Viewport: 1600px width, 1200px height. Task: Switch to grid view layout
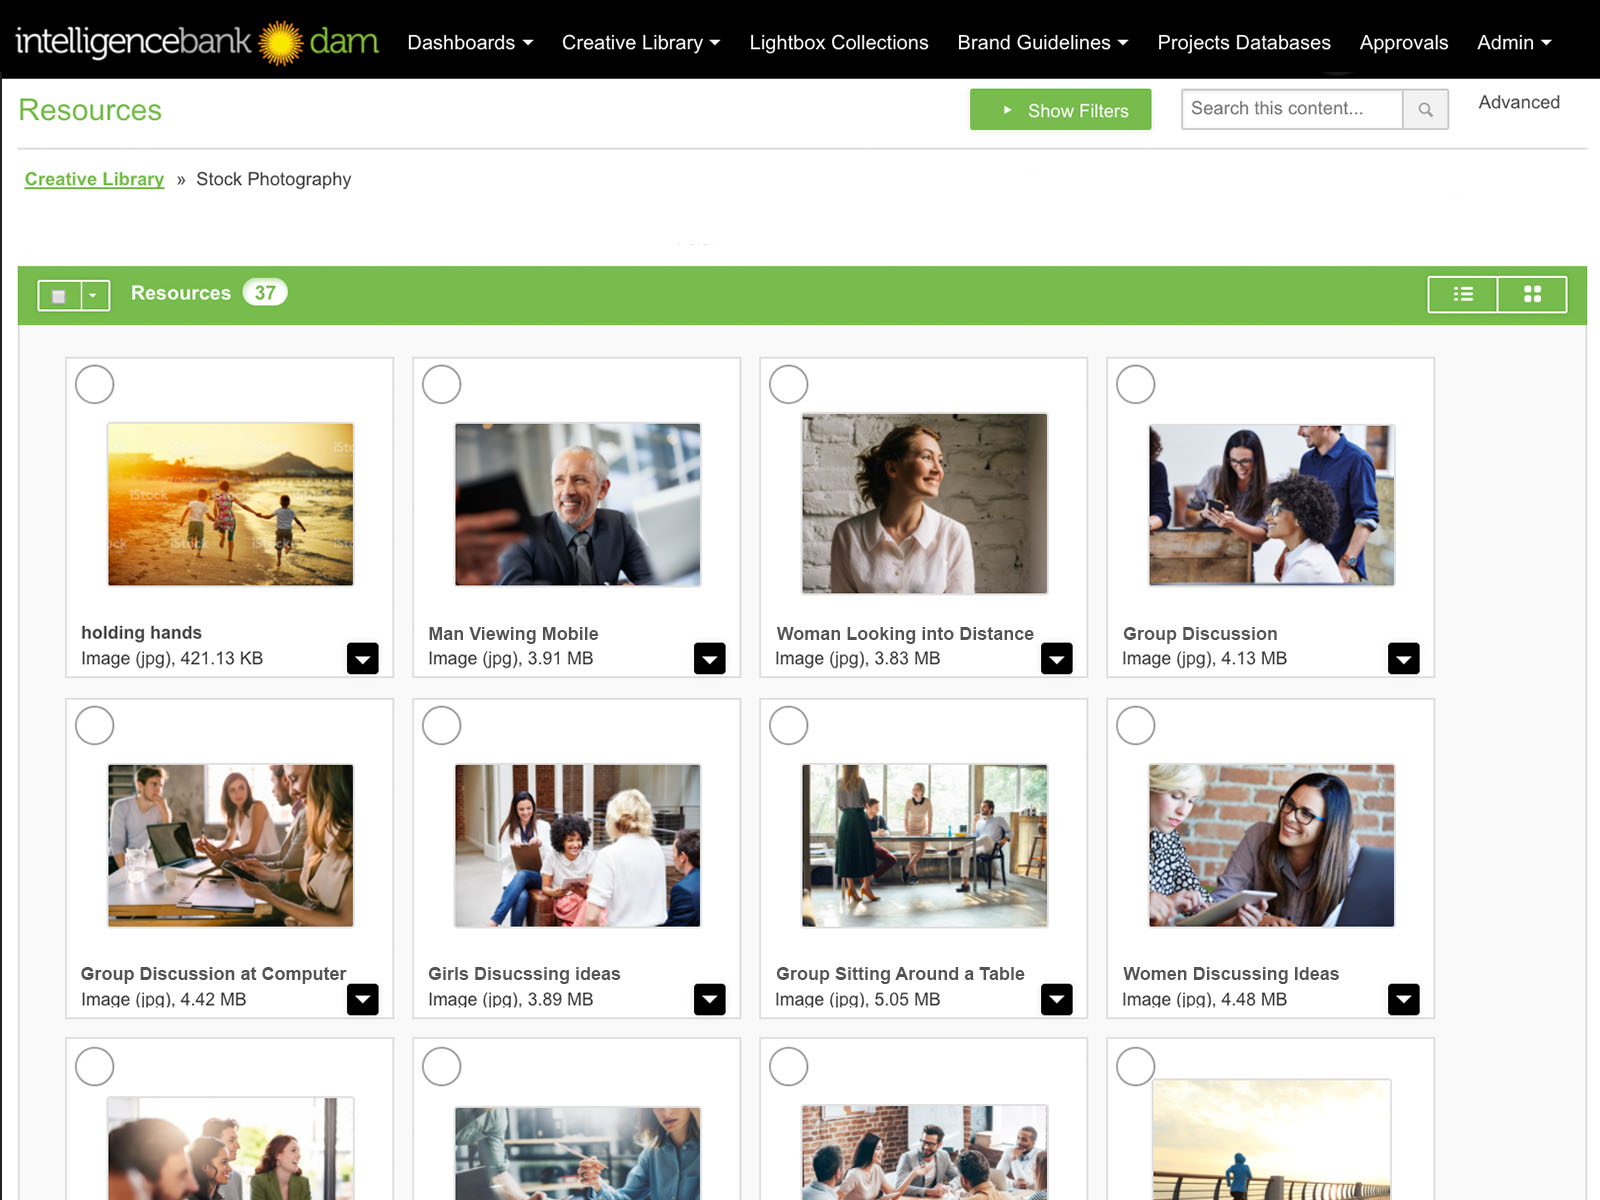[1532, 294]
